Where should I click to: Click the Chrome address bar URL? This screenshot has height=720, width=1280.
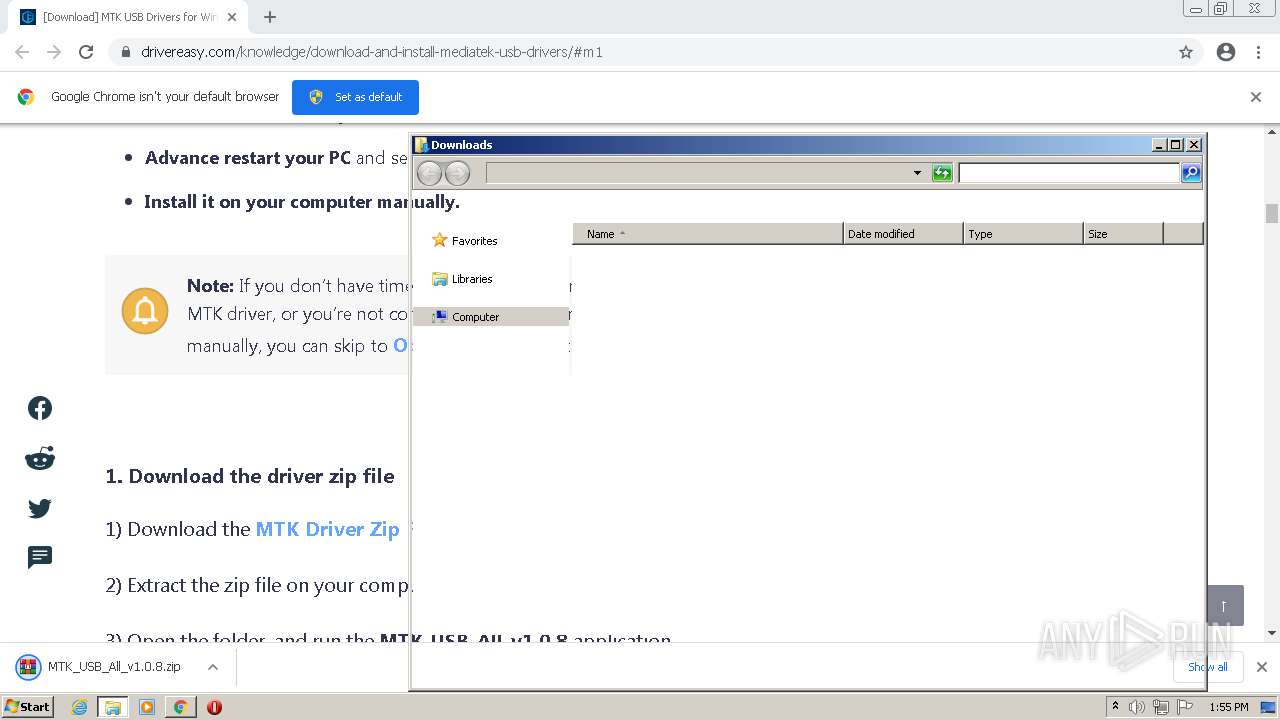[x=372, y=52]
